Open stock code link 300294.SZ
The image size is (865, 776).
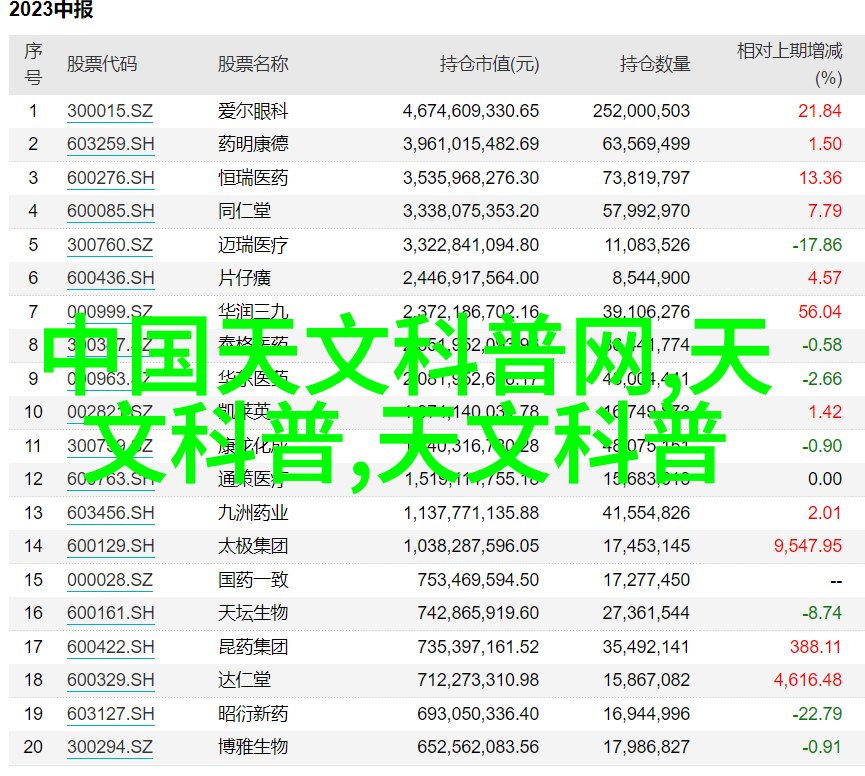tap(110, 747)
